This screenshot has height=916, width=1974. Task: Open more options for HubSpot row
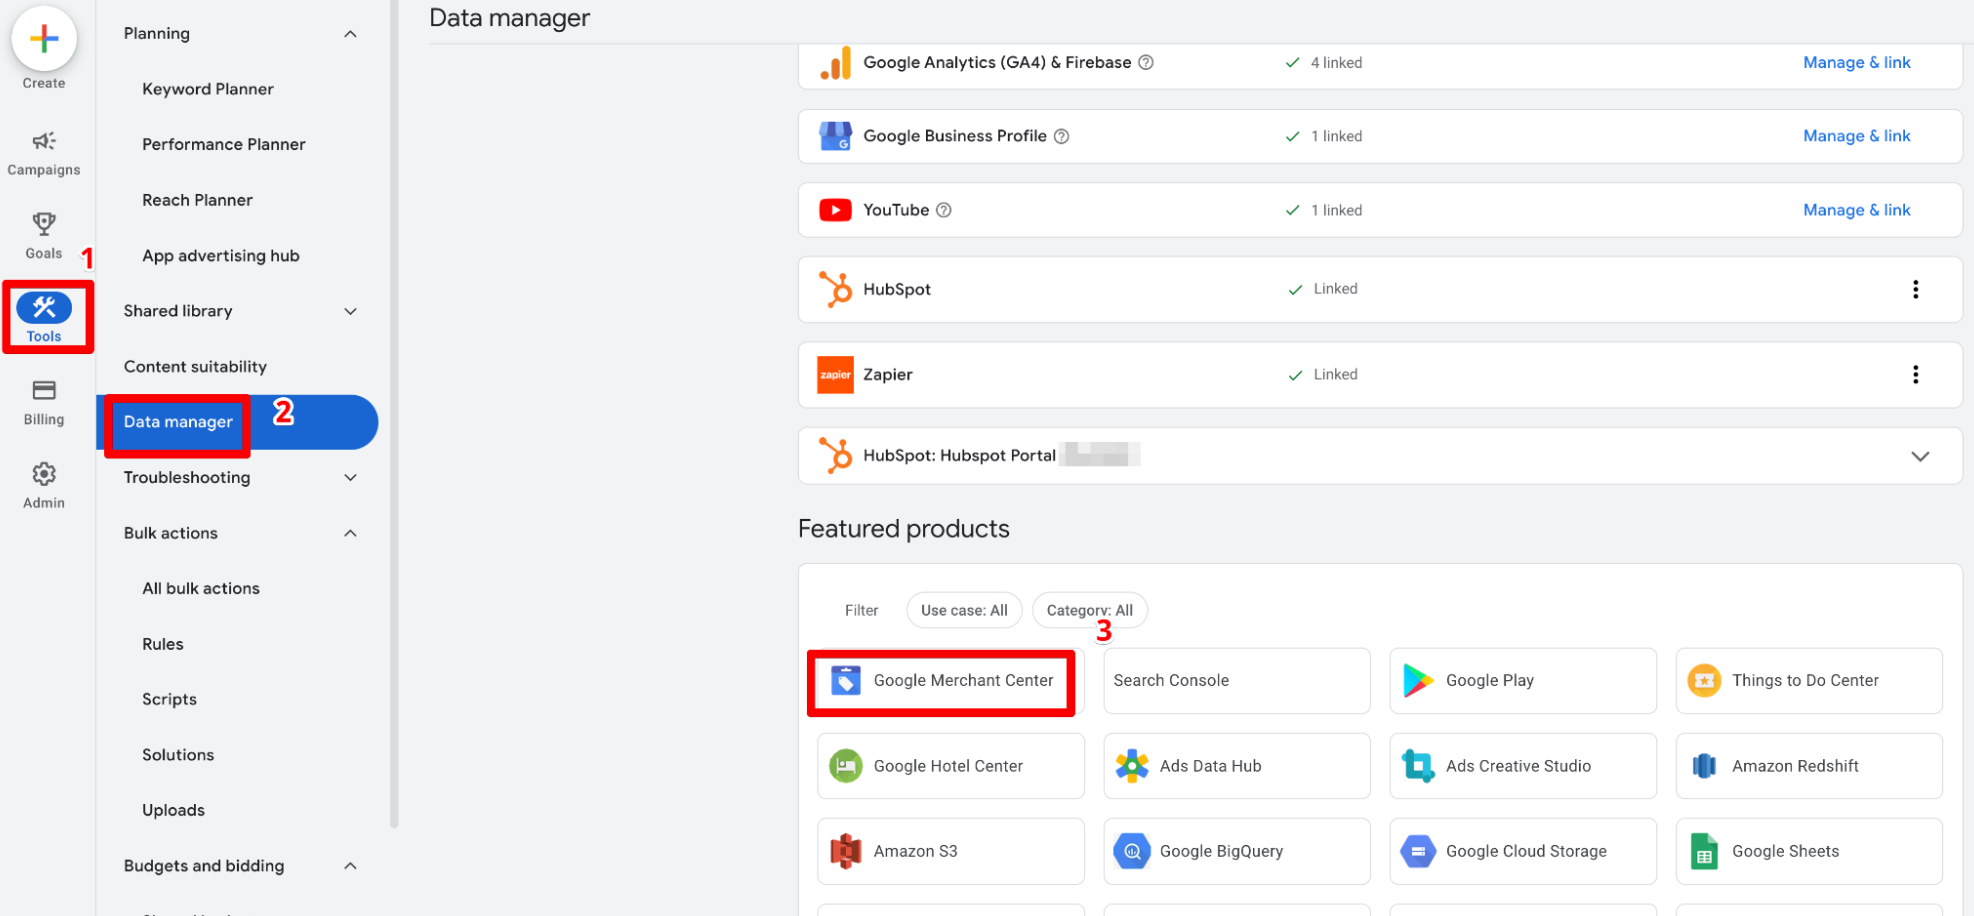pyautogui.click(x=1915, y=289)
